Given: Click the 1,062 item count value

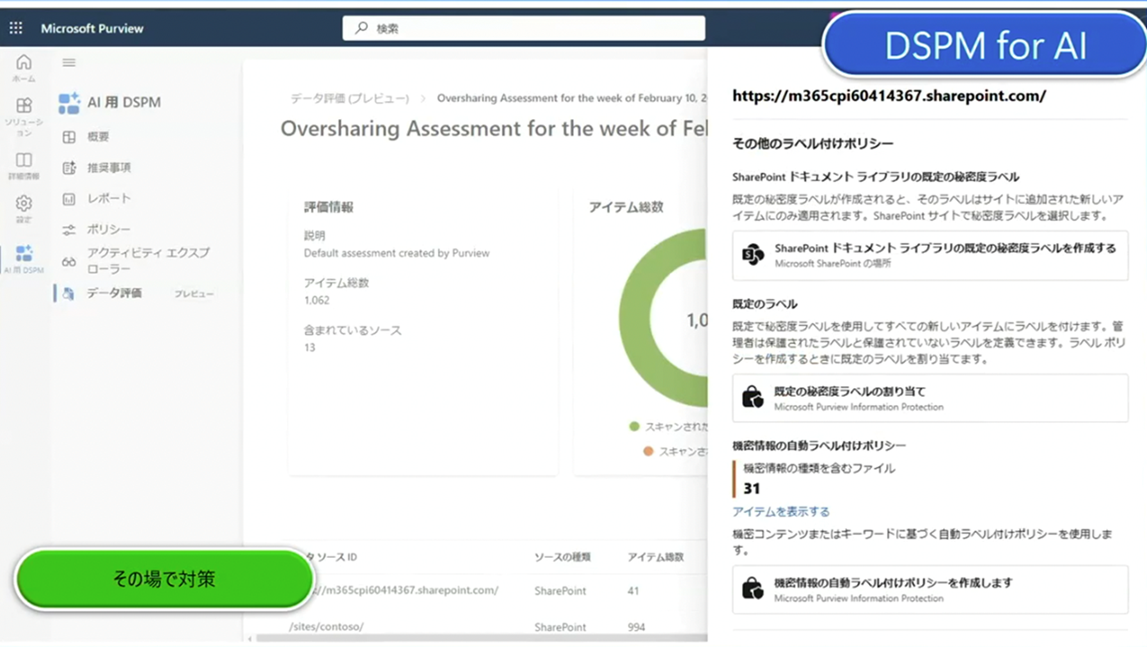Looking at the screenshot, I should click(x=317, y=300).
